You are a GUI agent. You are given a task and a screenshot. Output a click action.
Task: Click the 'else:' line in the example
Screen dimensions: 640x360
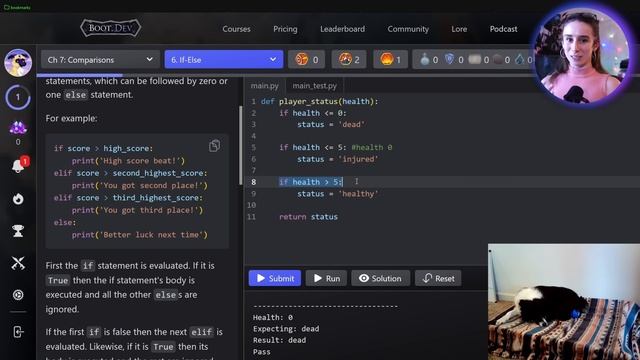[65, 222]
